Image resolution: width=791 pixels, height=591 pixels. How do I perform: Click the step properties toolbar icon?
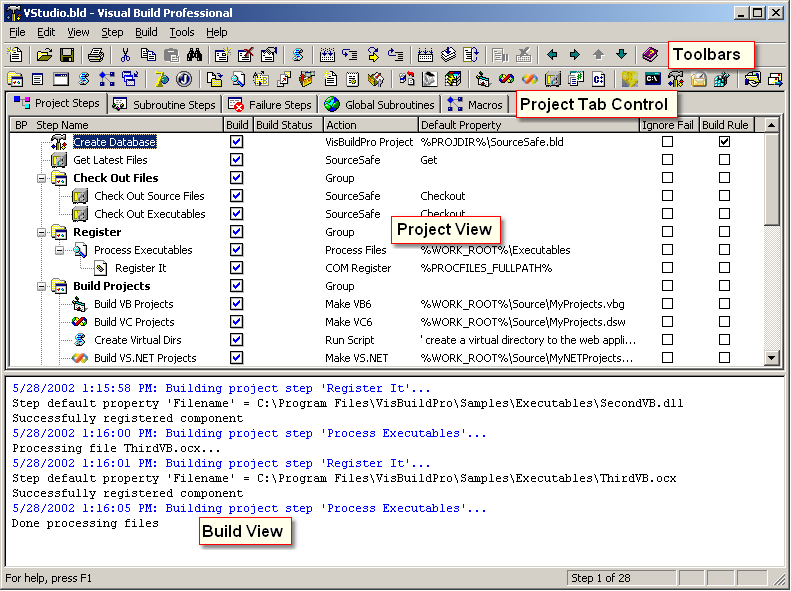(268, 54)
